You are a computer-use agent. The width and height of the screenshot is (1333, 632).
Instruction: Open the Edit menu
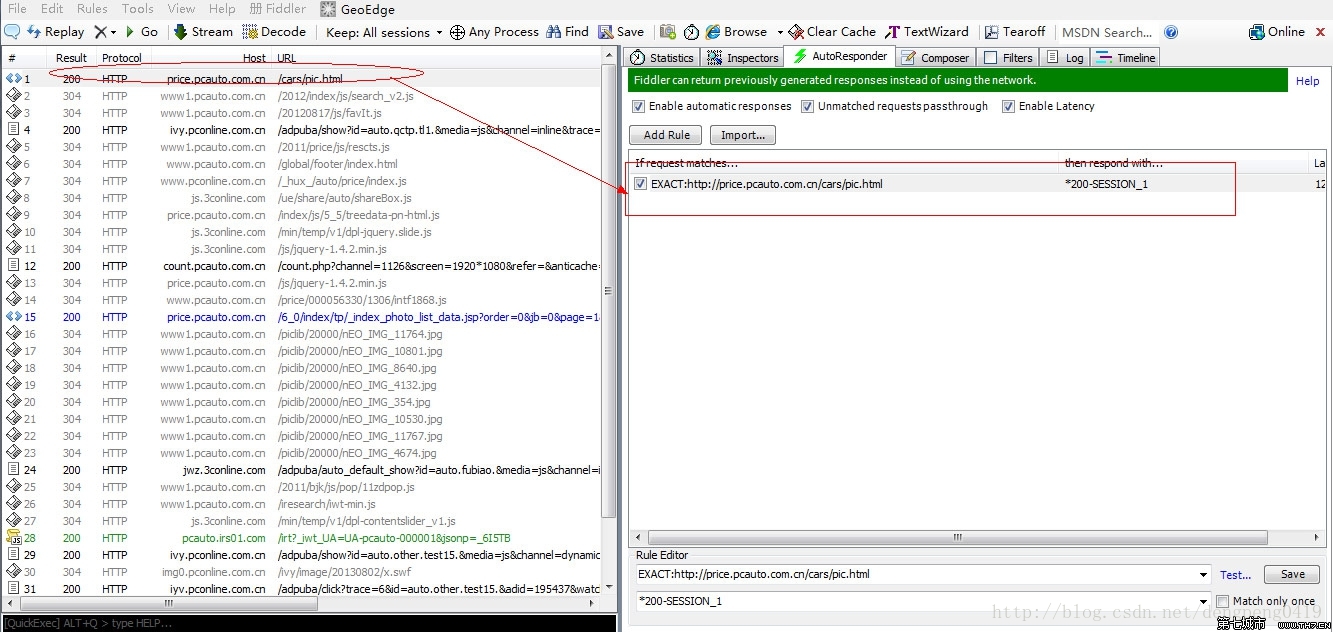coord(52,9)
